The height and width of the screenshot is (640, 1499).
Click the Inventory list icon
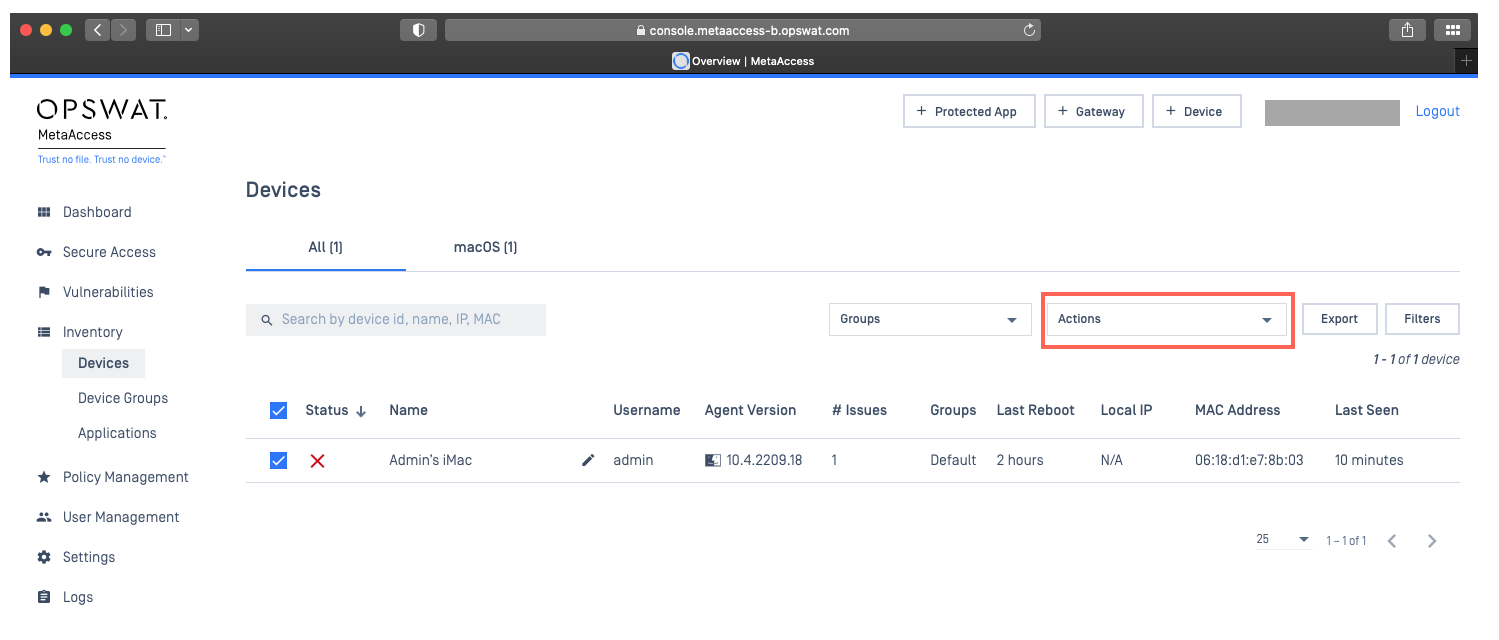pos(44,332)
